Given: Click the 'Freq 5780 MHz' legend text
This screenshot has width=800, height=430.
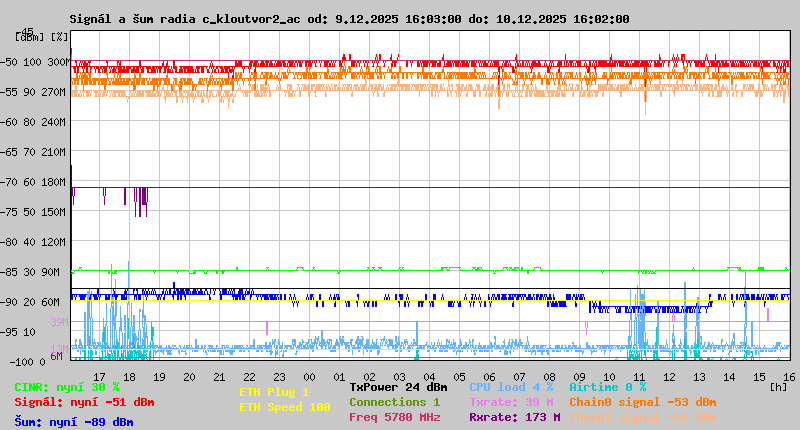Looking at the screenshot, I should (x=394, y=417).
